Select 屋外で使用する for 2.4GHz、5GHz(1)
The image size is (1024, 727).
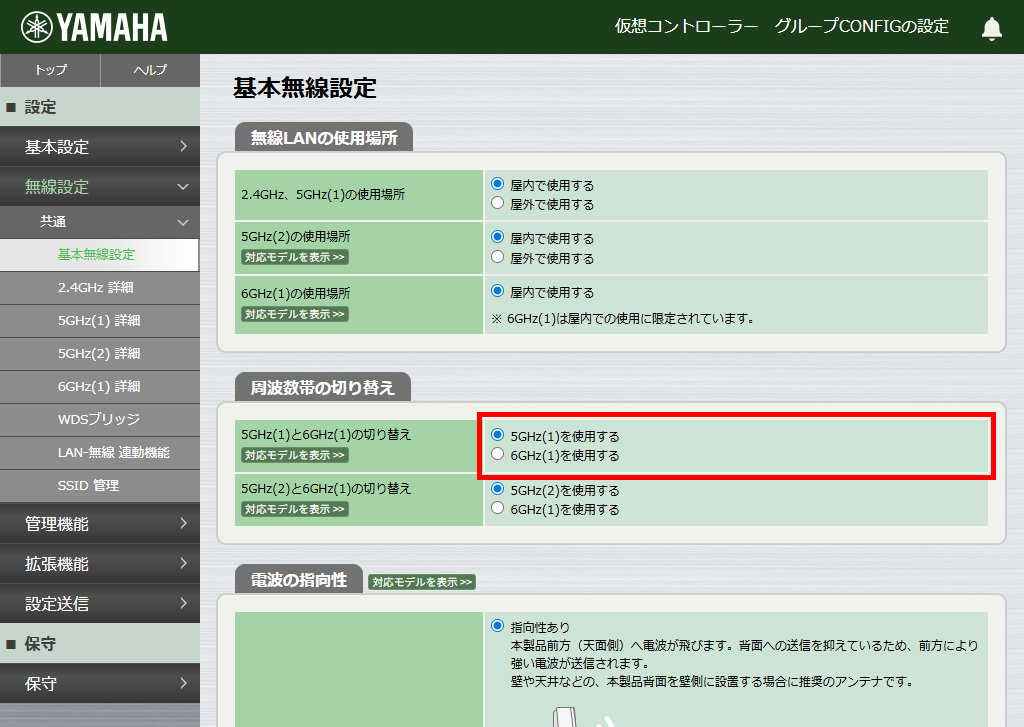[498, 203]
